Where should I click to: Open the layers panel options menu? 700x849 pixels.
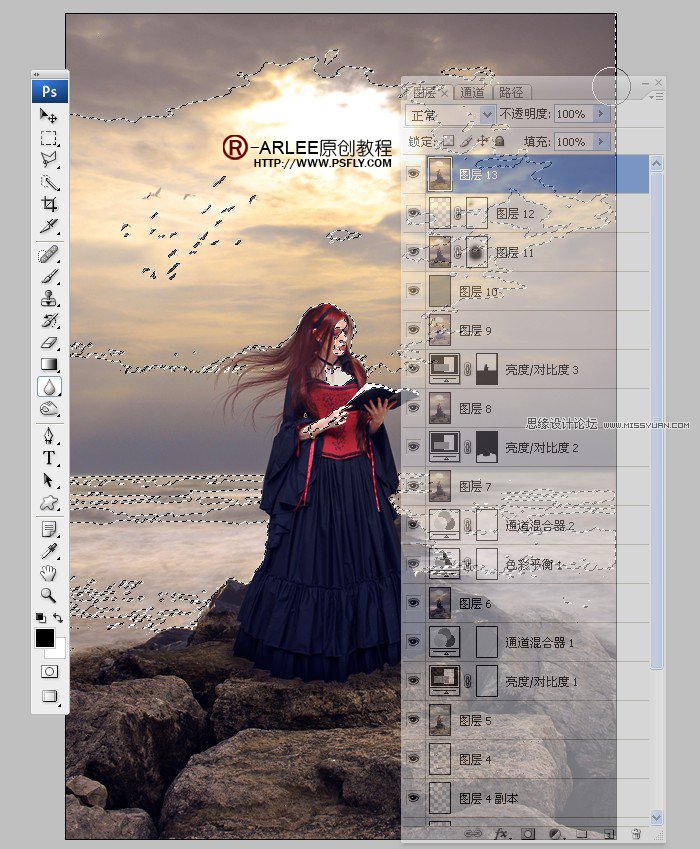656,96
